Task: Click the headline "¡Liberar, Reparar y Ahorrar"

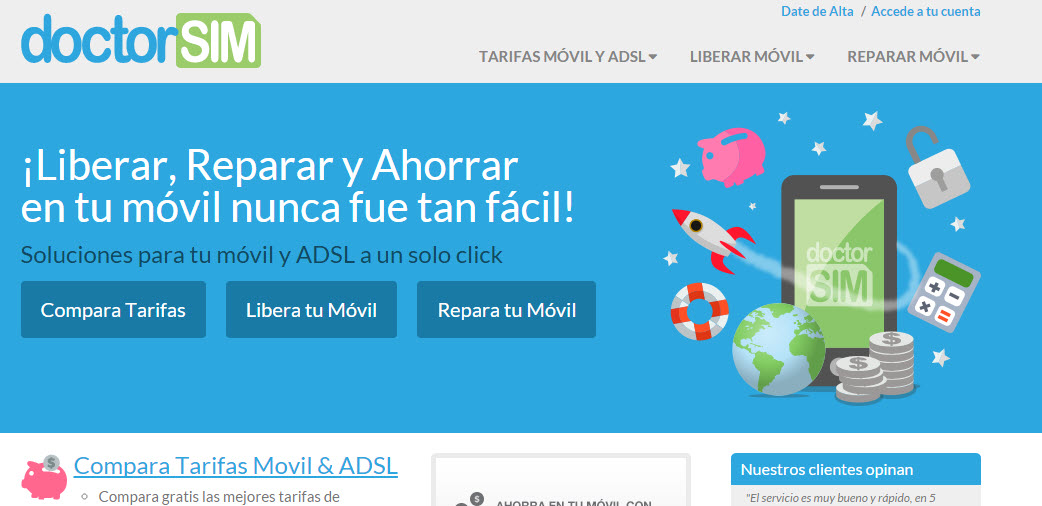Action: (270, 166)
